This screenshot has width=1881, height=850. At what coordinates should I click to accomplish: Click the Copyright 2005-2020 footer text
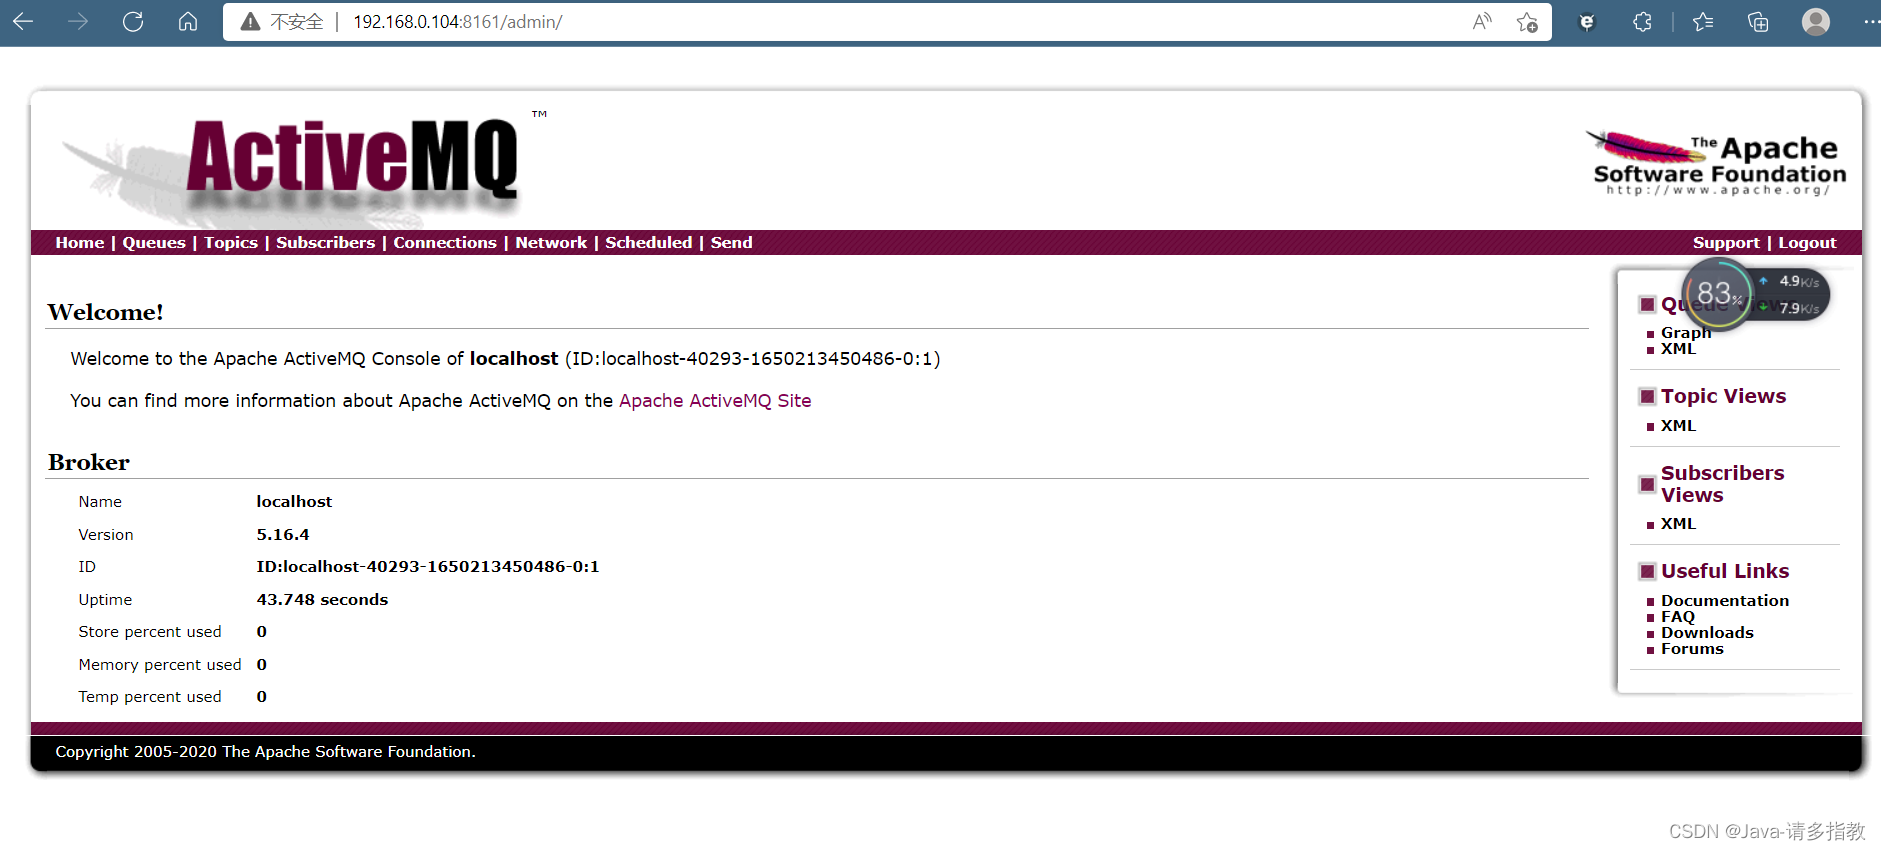pos(265,752)
